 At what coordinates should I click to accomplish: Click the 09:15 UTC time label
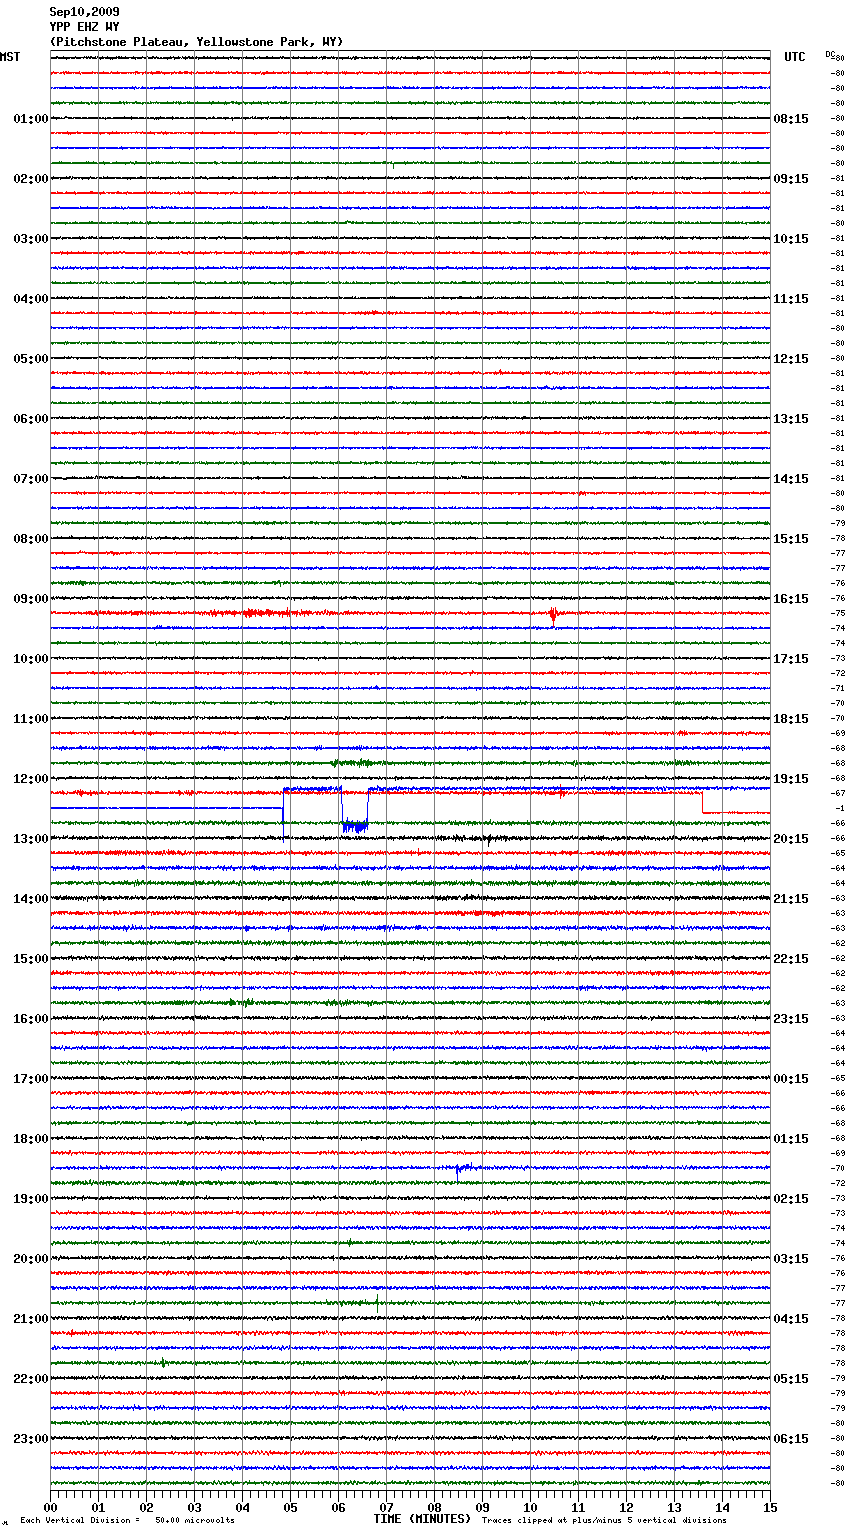click(x=791, y=179)
